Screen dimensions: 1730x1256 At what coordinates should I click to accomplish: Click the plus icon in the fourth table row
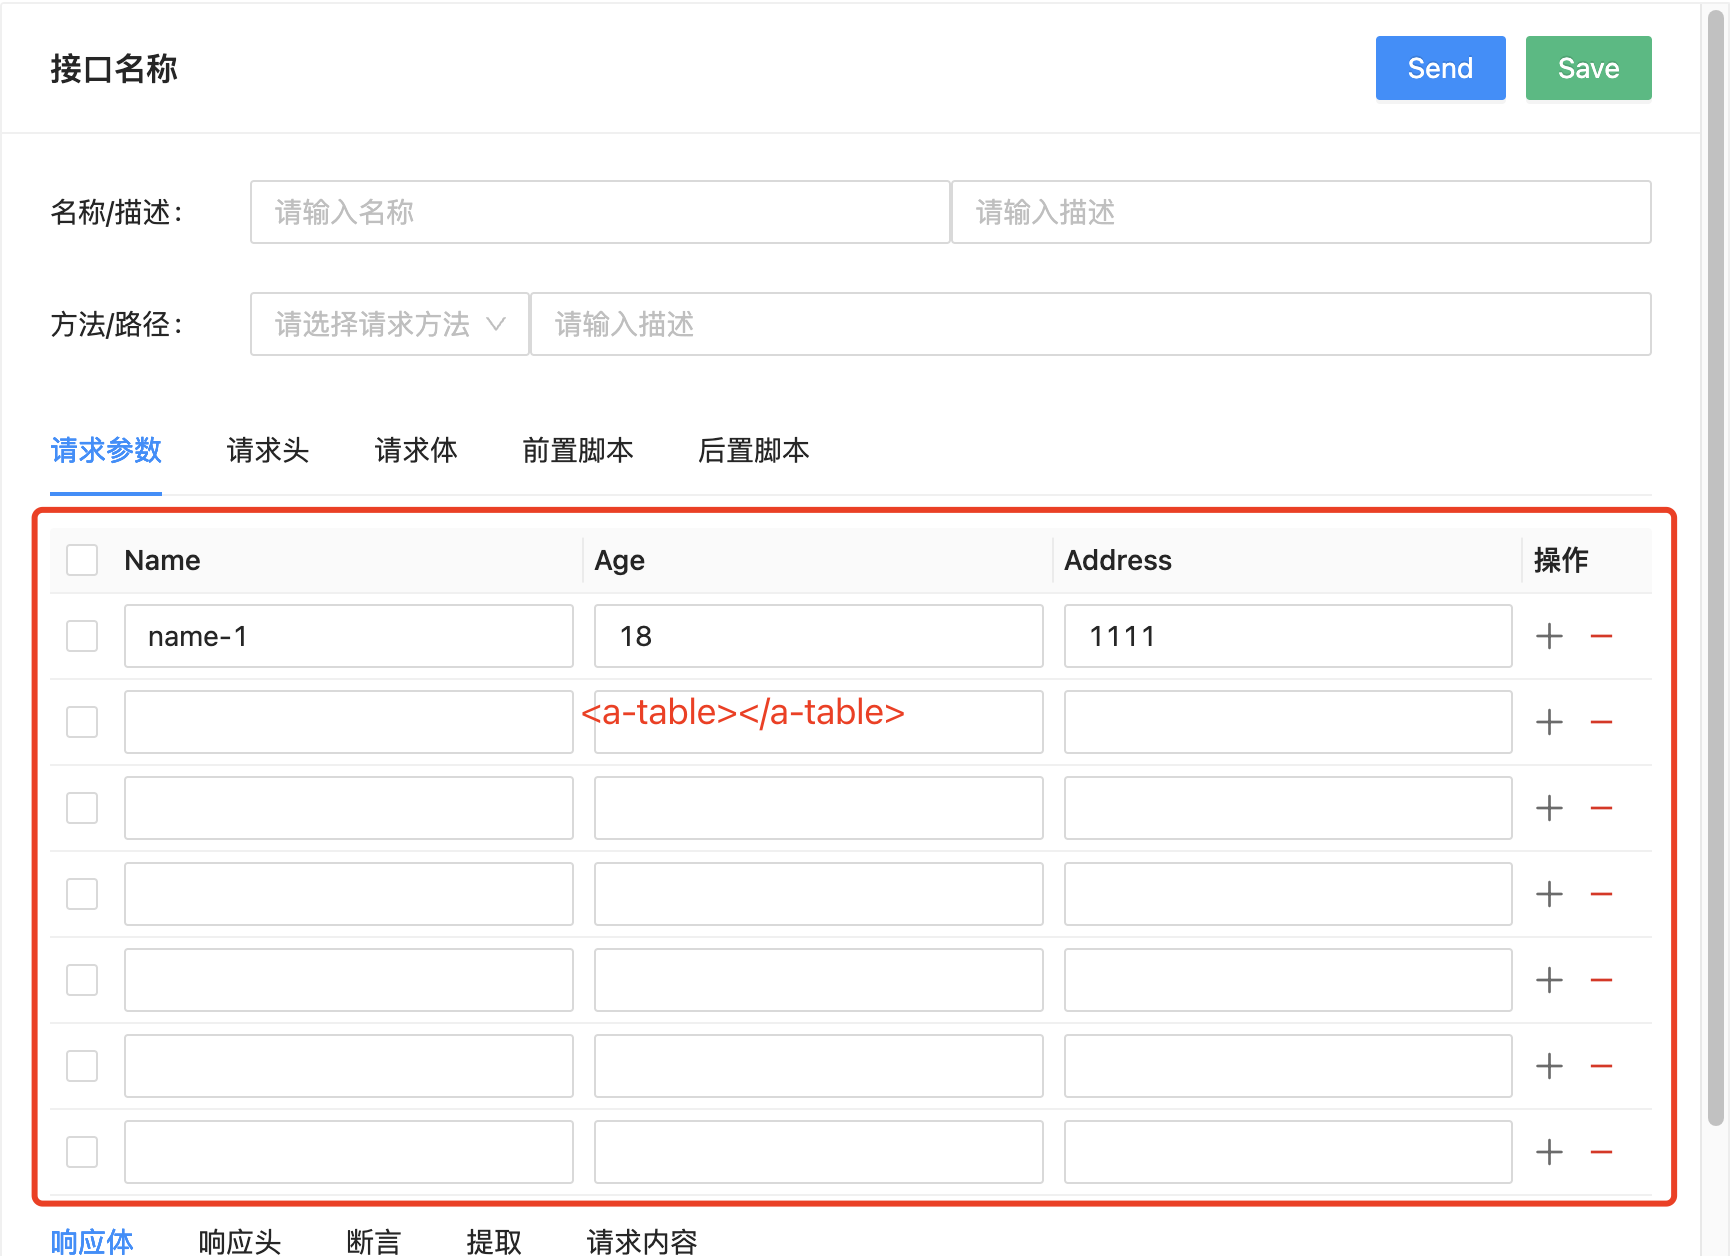[x=1549, y=894]
